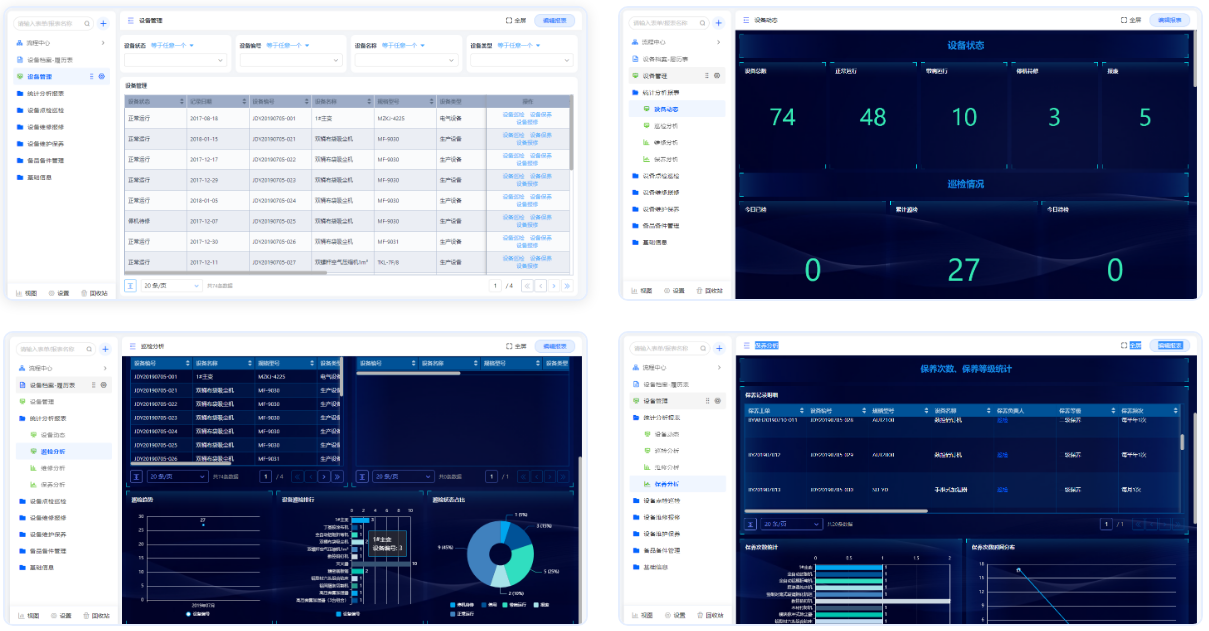The width and height of the screenshot is (1209, 631).
Task: Expand 流程中心 chevron in 设备管理 panel sidebar
Action: coord(103,43)
